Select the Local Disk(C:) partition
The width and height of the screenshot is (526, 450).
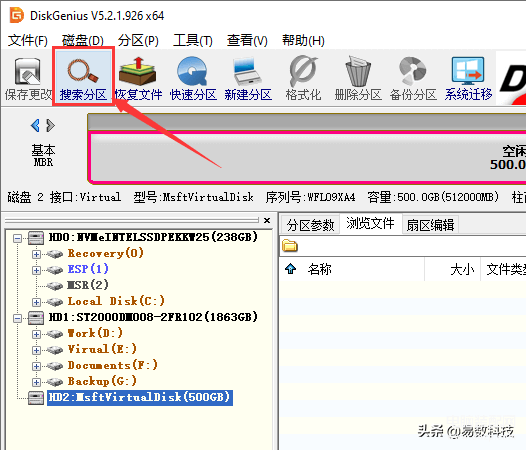[x=116, y=301]
